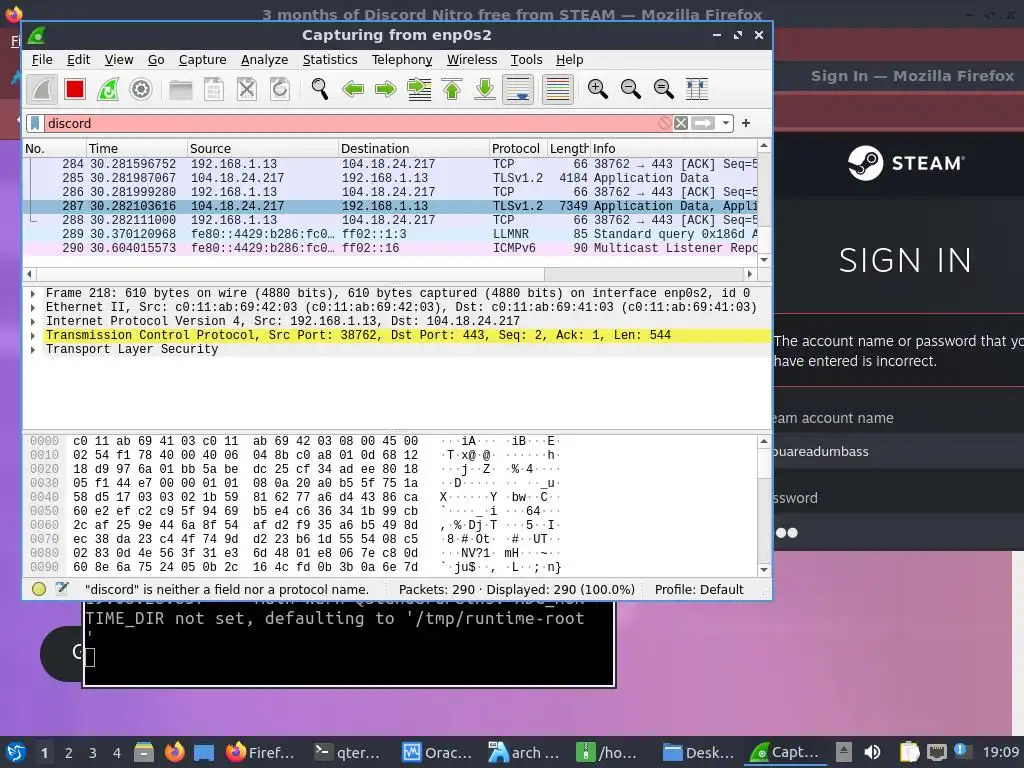
Task: Sort by the Destination column header
Action: click(x=413, y=148)
